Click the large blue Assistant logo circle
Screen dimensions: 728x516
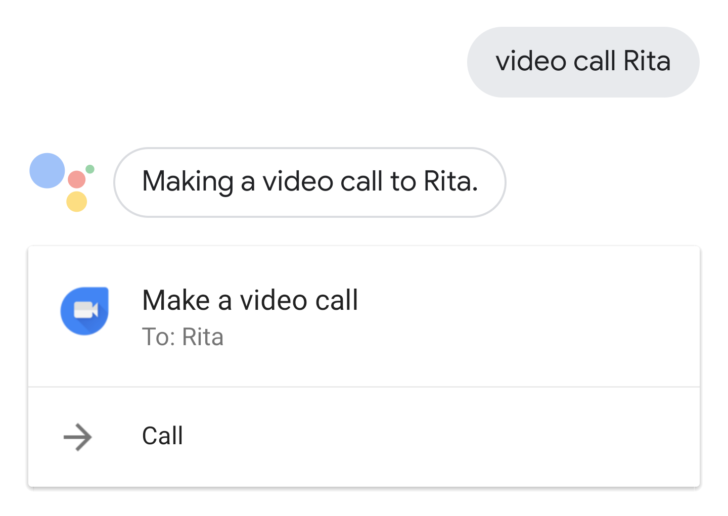[x=47, y=170]
